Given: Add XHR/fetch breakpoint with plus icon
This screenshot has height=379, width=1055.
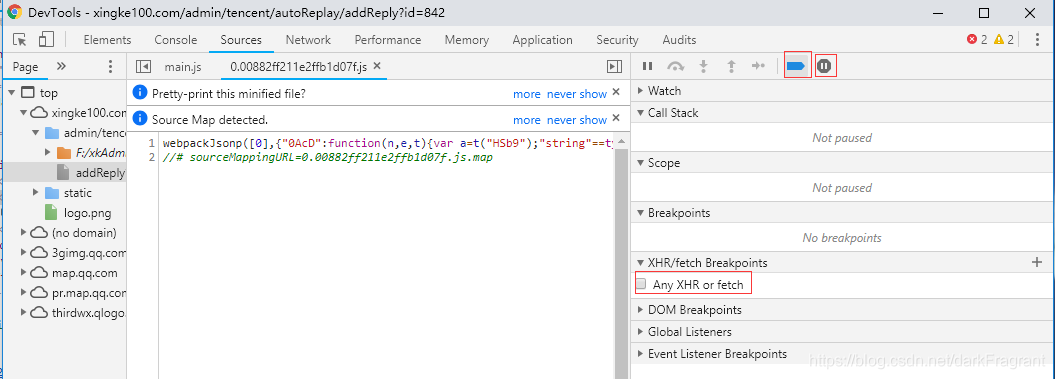Looking at the screenshot, I should tap(1037, 263).
